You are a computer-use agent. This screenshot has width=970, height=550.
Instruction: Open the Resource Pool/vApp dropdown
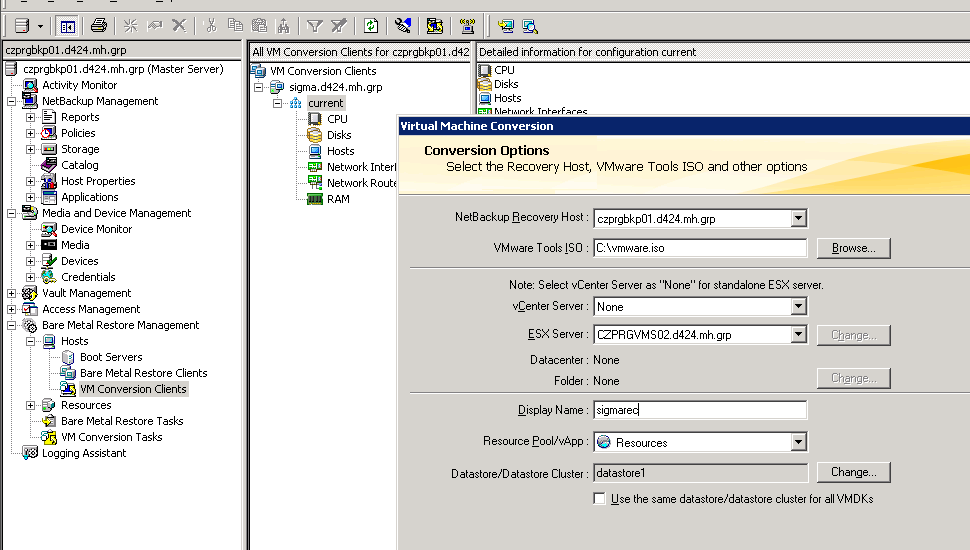click(x=799, y=442)
